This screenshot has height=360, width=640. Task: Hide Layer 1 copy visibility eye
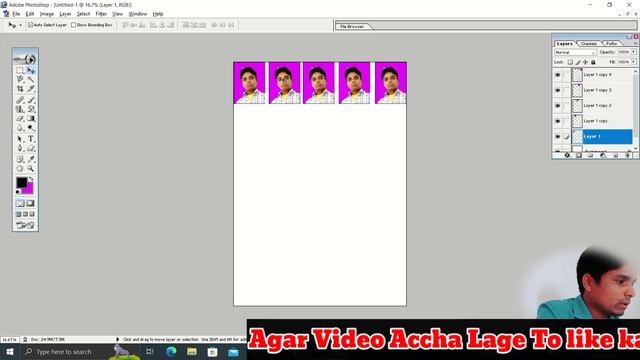(x=558, y=121)
